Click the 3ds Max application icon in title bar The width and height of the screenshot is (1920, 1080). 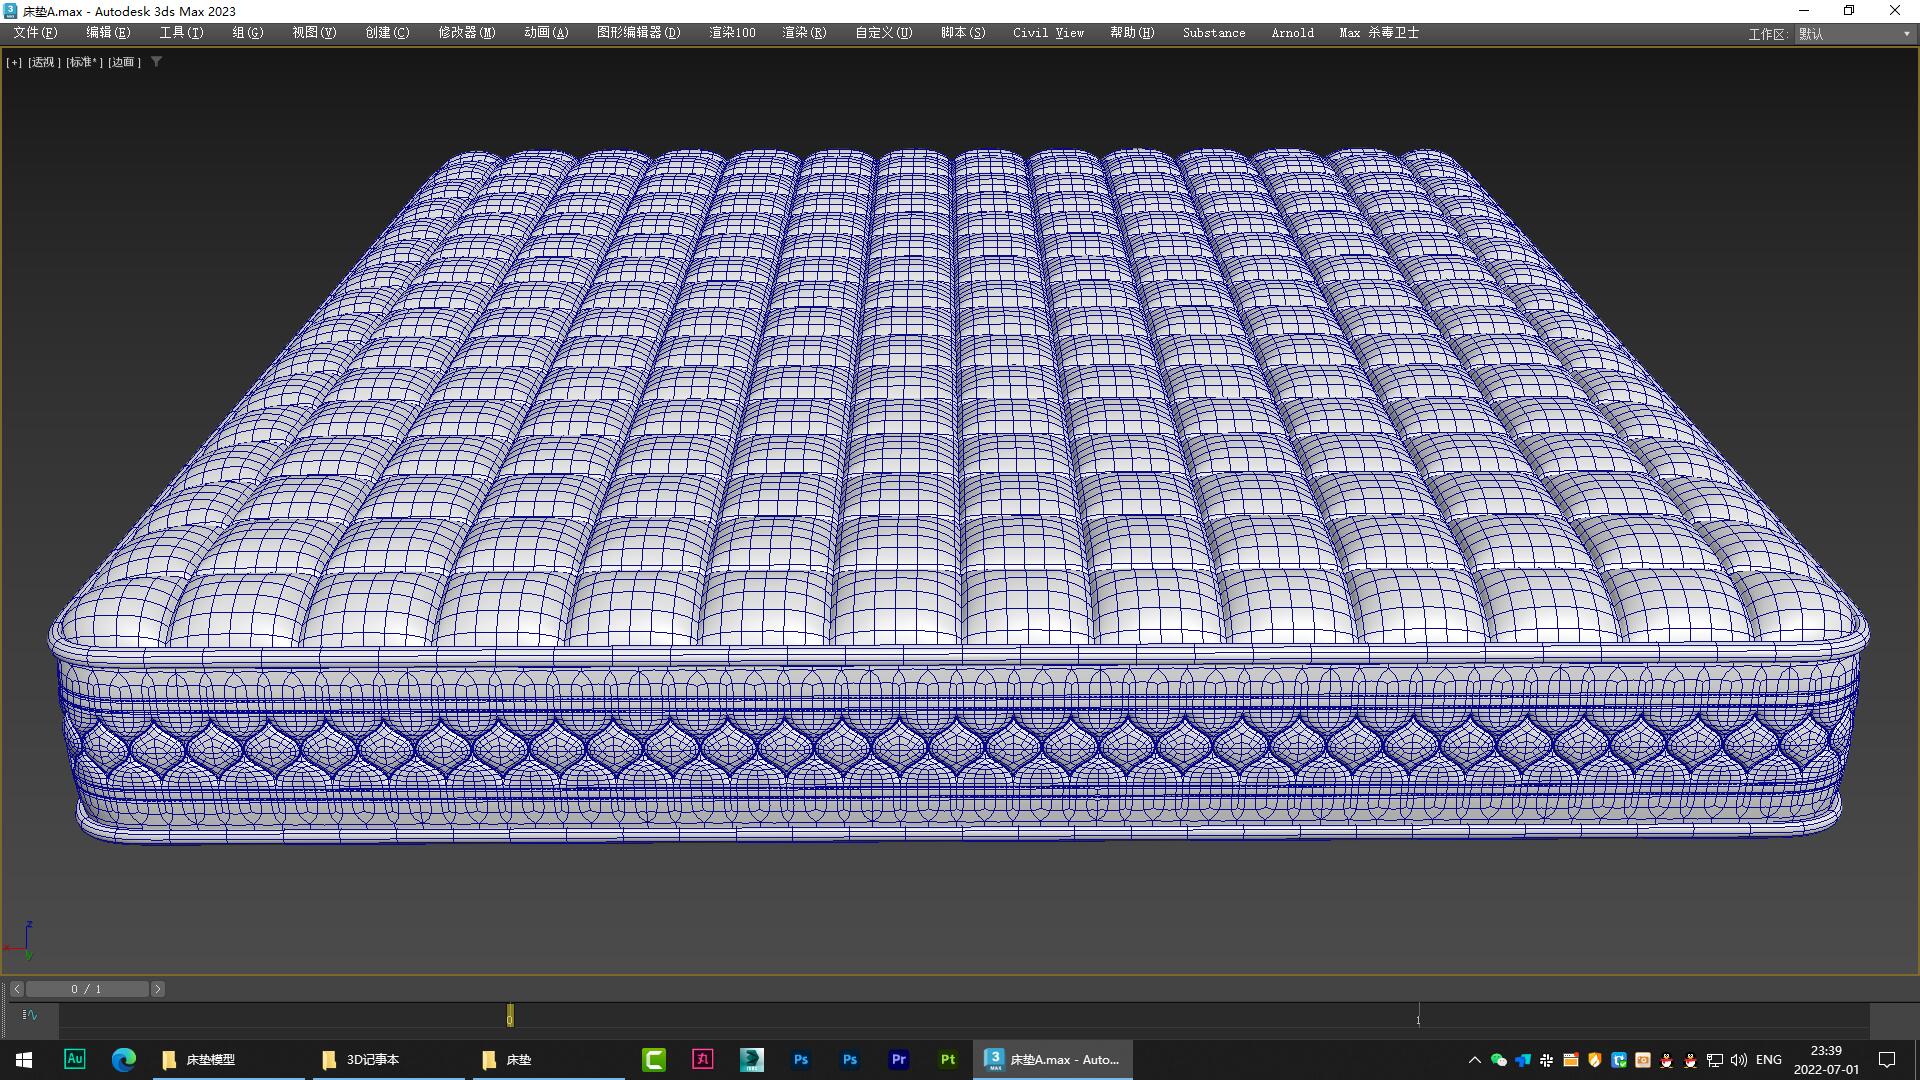[x=9, y=11]
